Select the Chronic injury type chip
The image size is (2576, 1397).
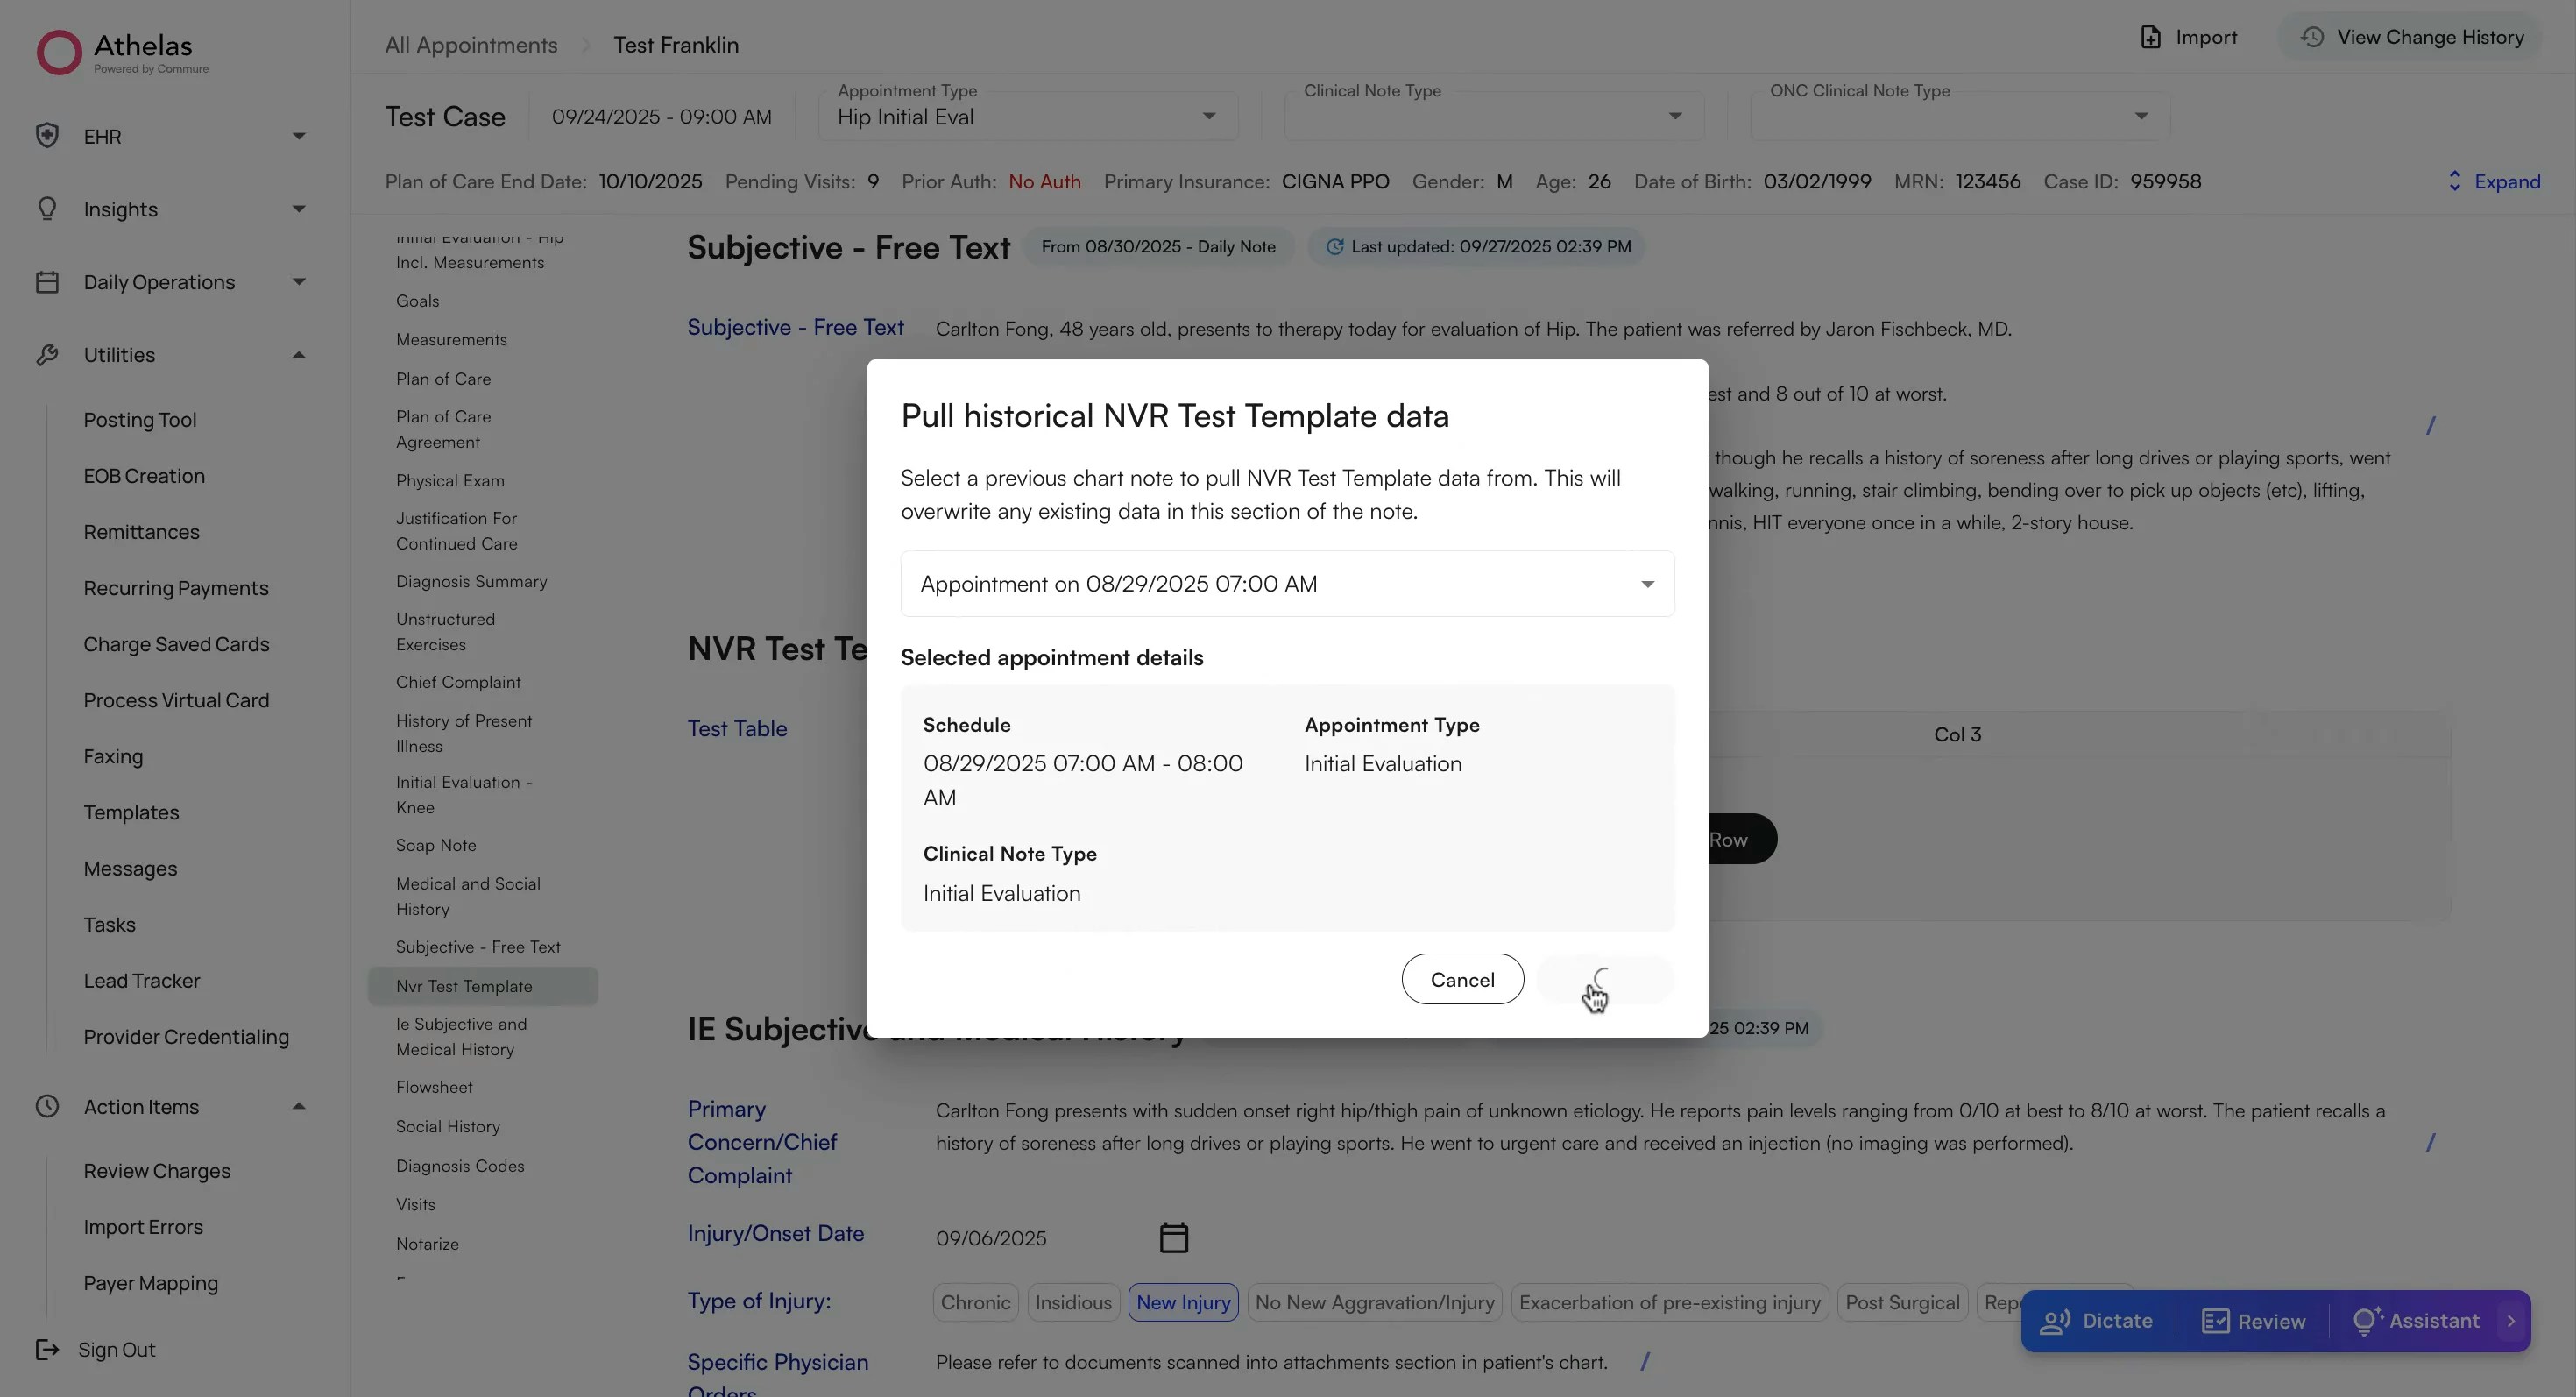975,1303
